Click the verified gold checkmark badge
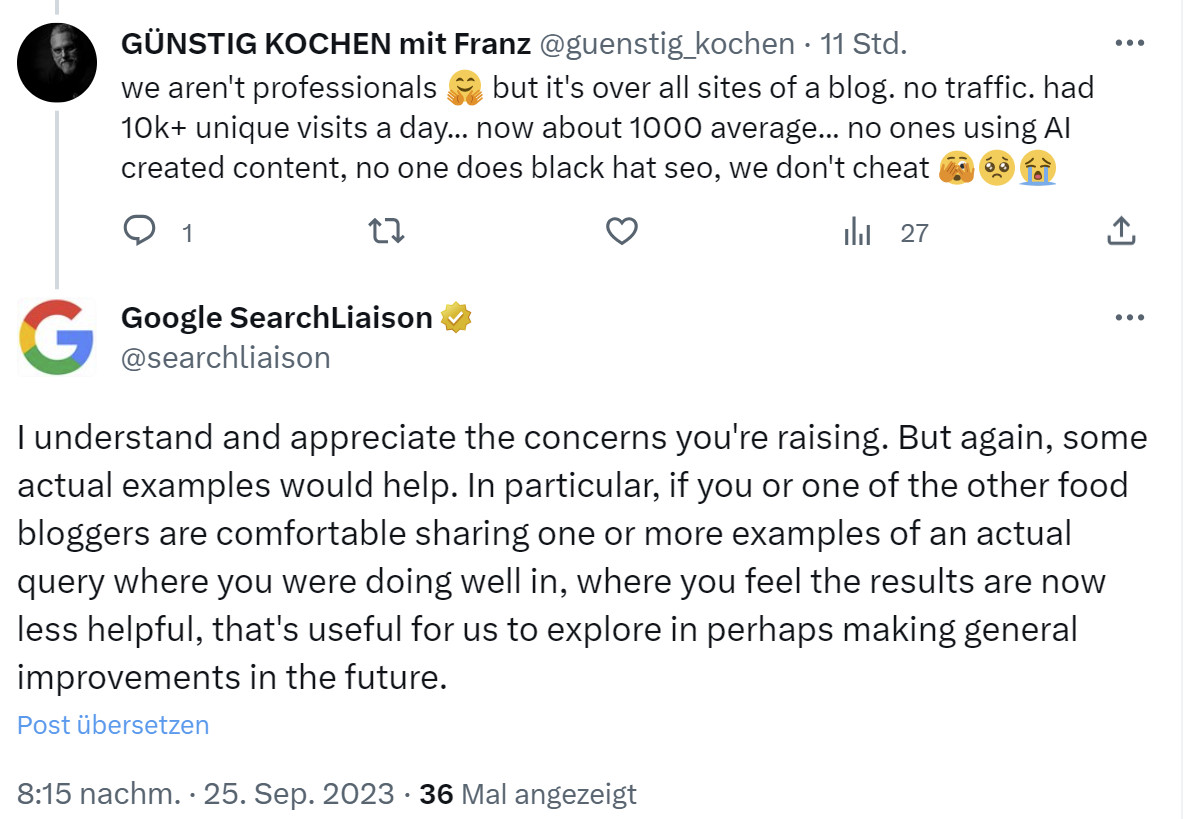The width and height of the screenshot is (1184, 819). (455, 317)
